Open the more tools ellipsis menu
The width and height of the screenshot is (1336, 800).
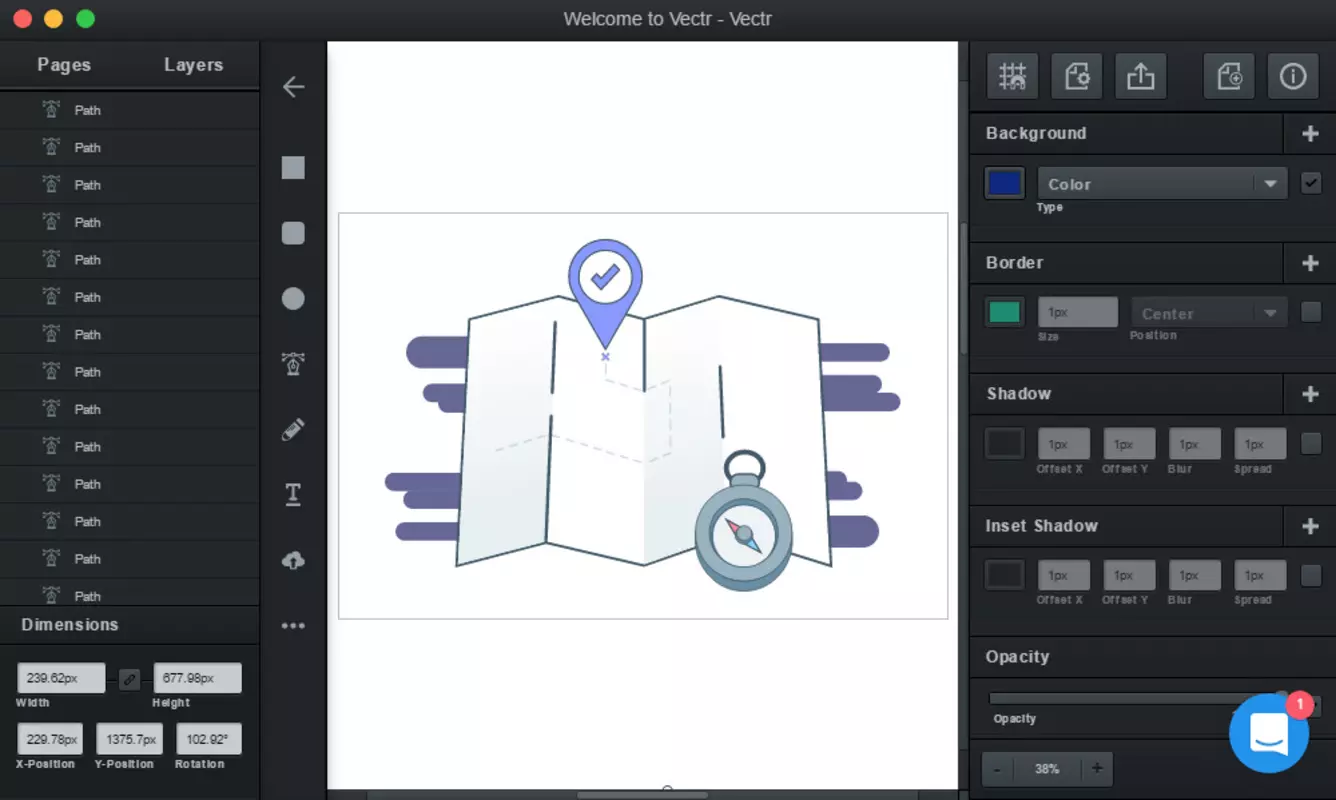pyautogui.click(x=293, y=626)
